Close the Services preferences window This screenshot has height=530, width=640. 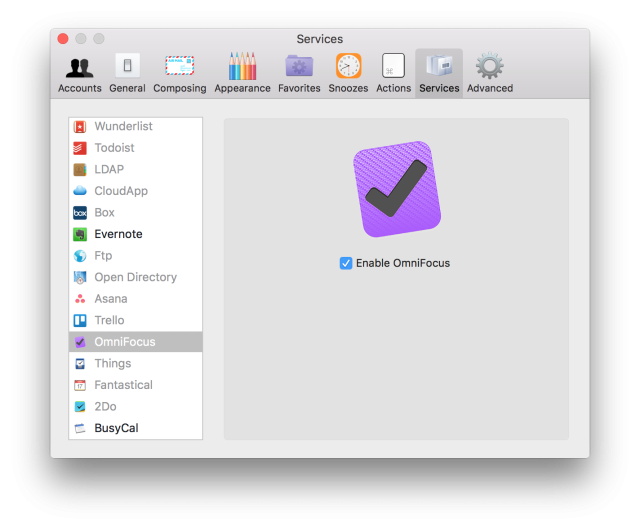63,39
